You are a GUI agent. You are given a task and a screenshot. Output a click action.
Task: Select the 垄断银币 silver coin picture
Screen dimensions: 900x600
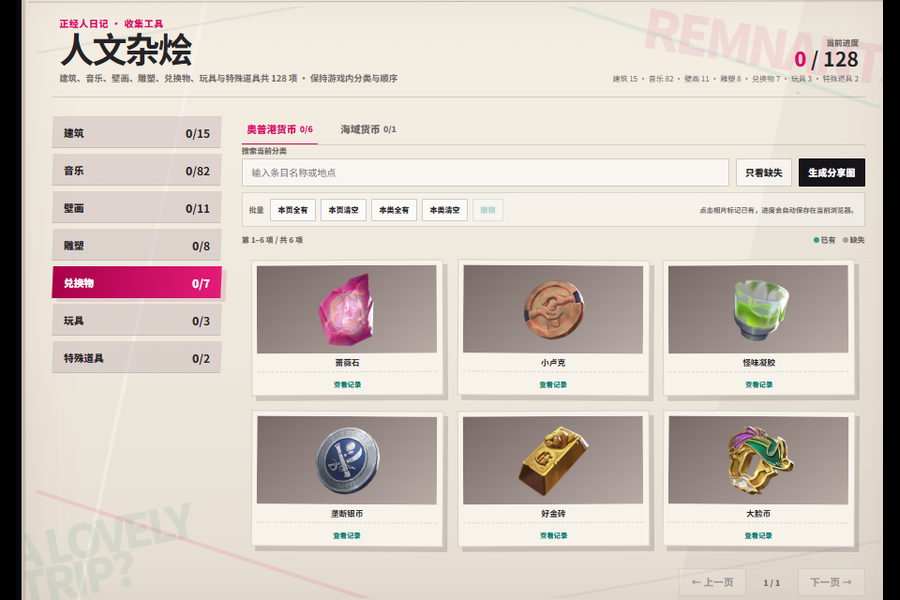pyautogui.click(x=347, y=460)
